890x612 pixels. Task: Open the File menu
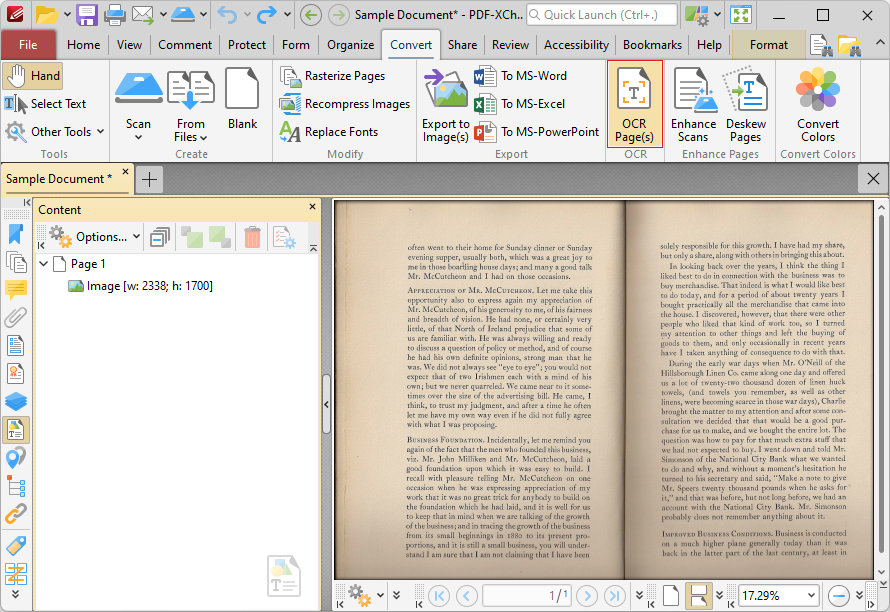[x=28, y=45]
